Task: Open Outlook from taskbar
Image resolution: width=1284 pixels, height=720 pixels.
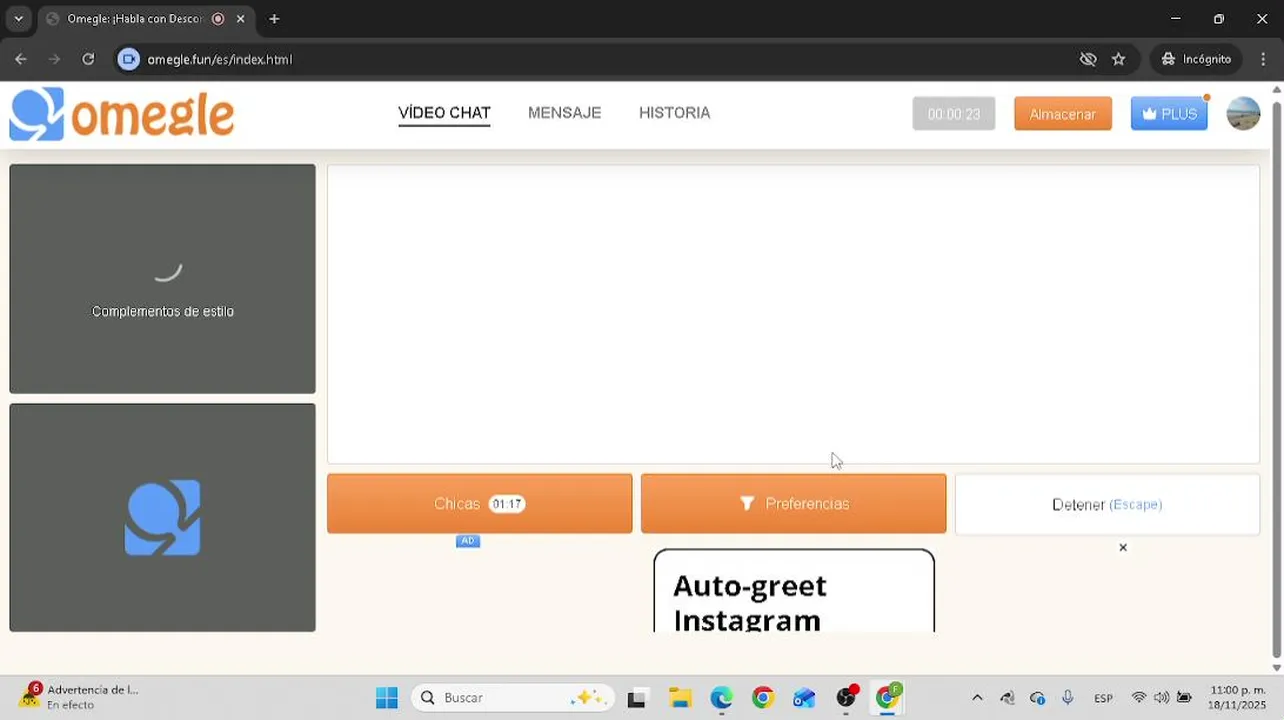Action: click(x=805, y=698)
